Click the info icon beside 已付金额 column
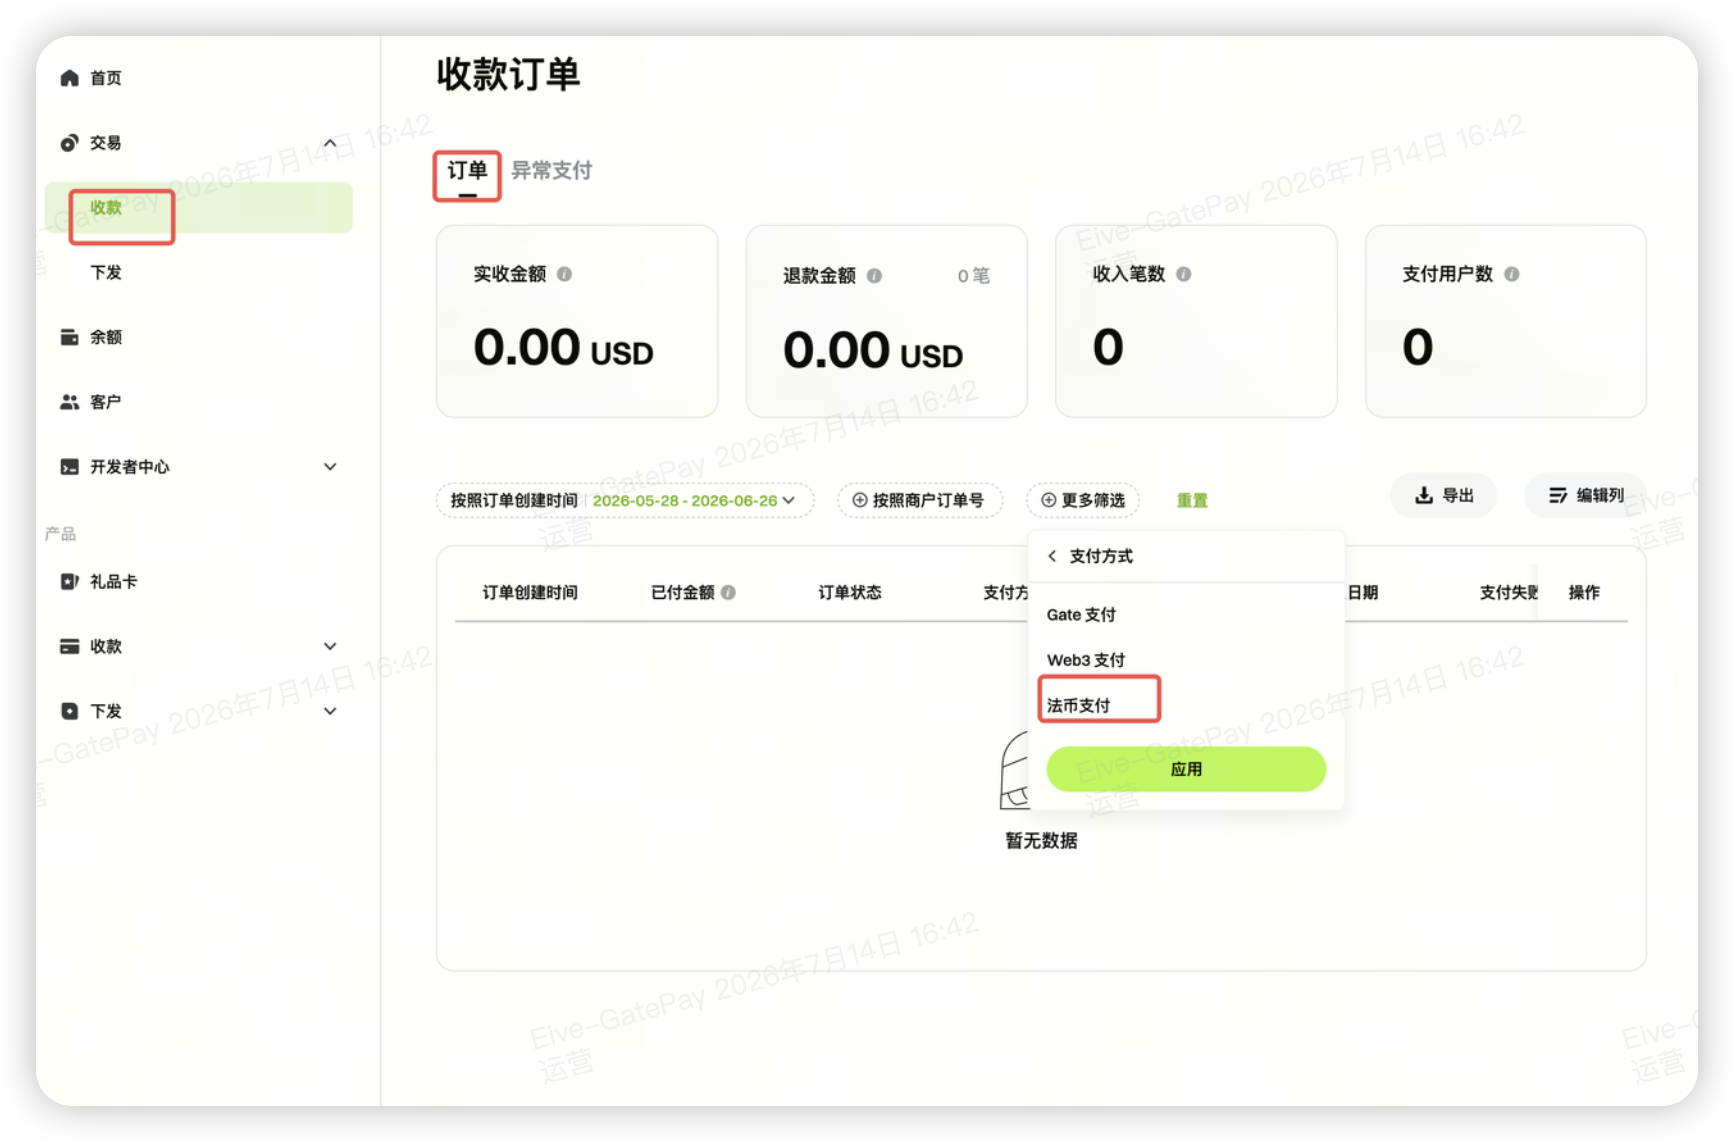 728,592
